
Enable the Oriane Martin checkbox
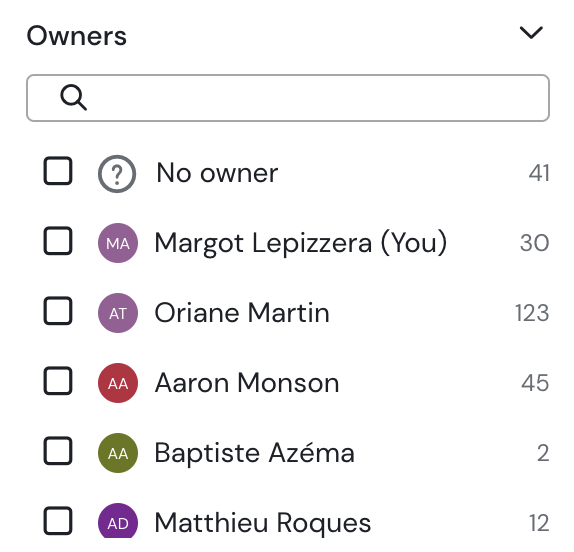[58, 310]
